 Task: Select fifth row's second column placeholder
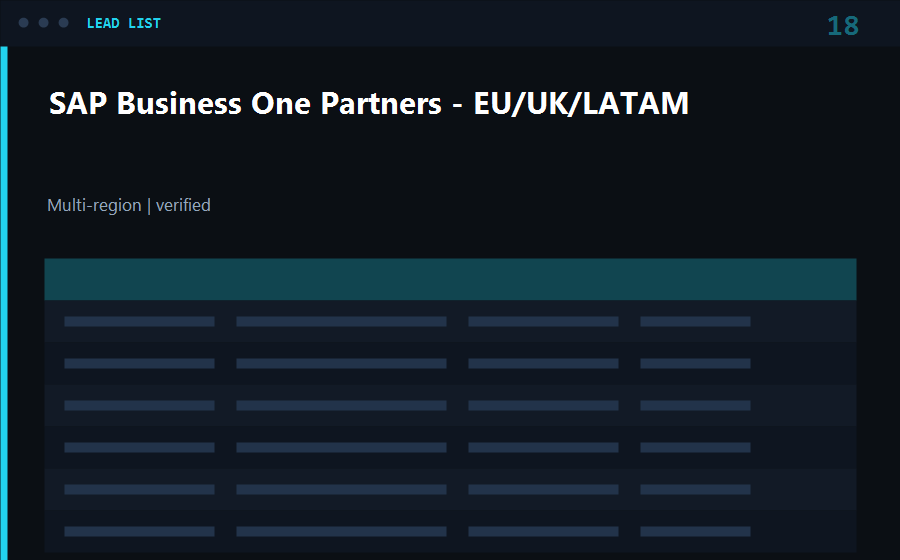(x=342, y=489)
